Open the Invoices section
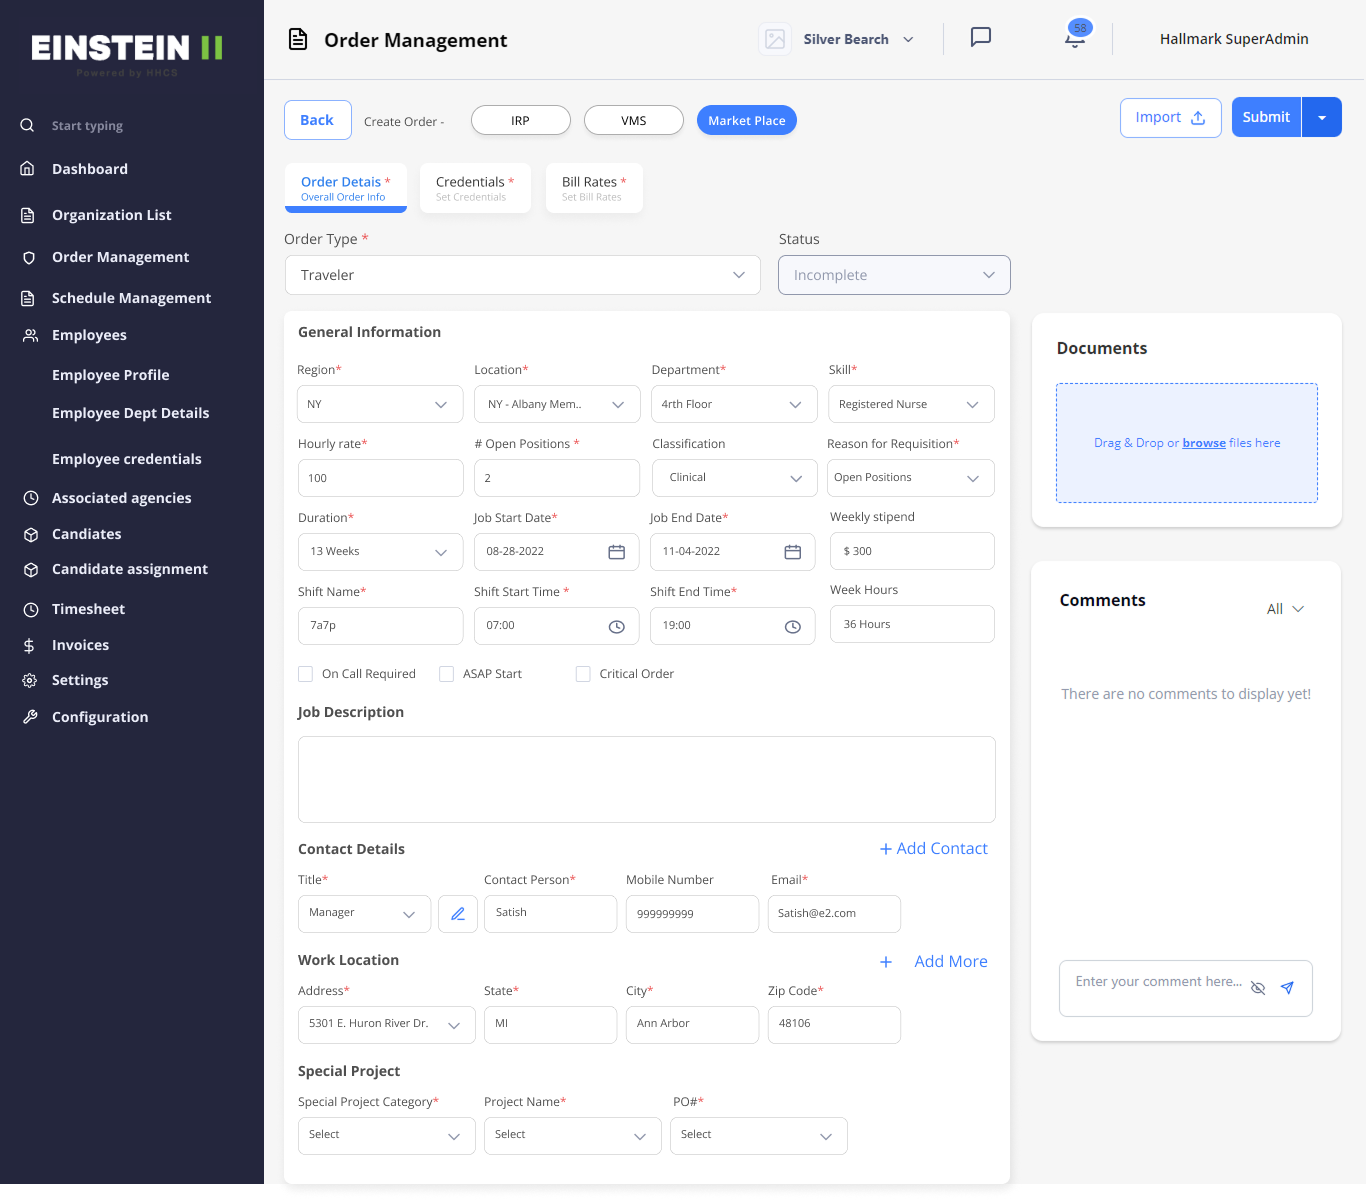This screenshot has width=1366, height=1200. coord(80,645)
